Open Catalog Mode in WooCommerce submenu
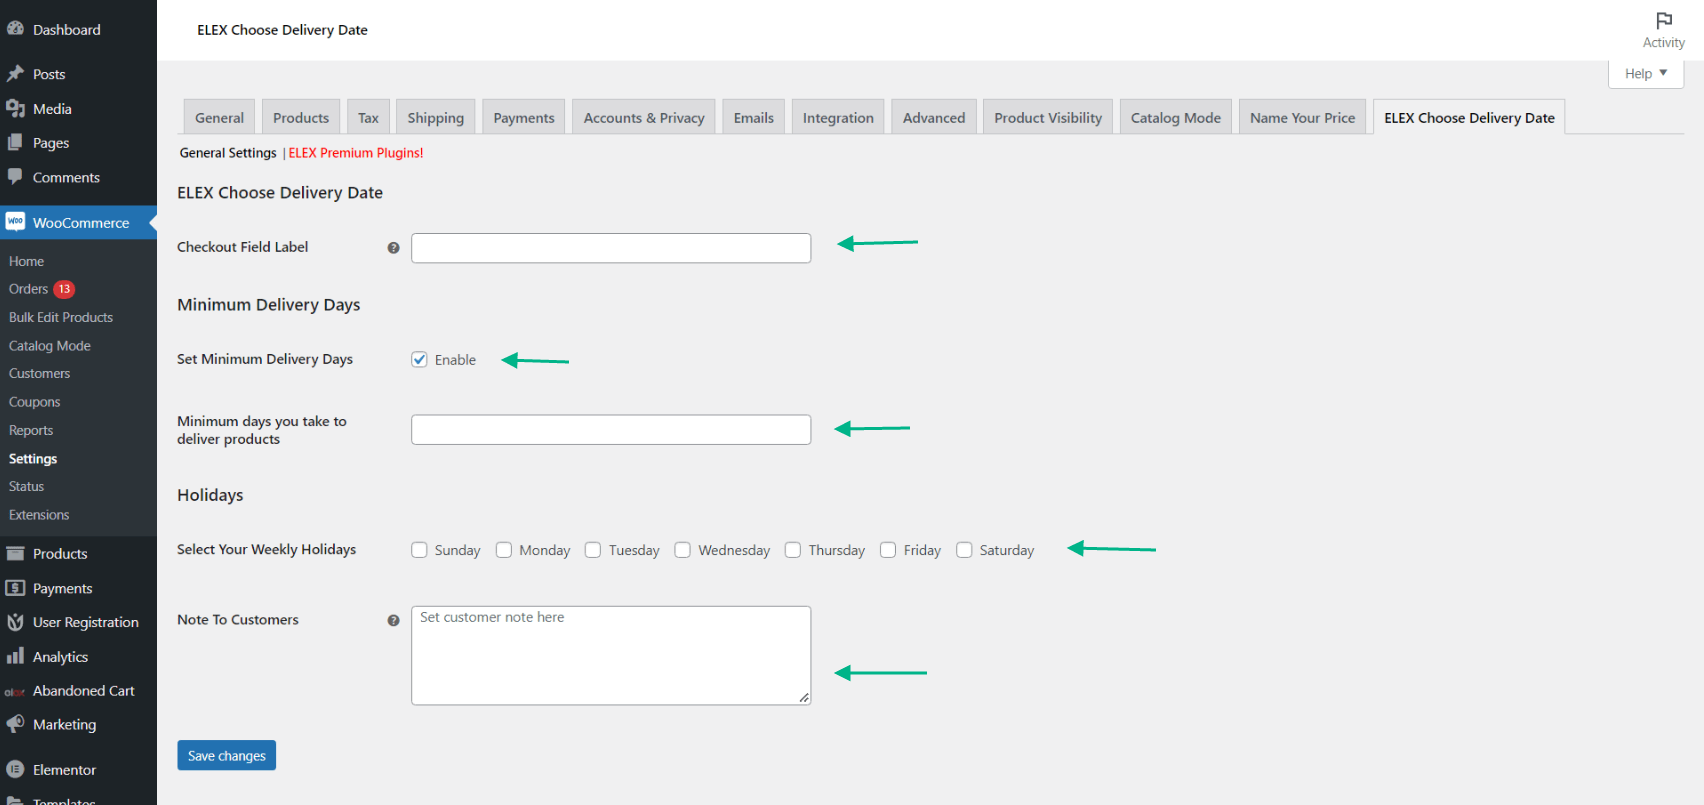Image resolution: width=1704 pixels, height=805 pixels. click(x=50, y=346)
